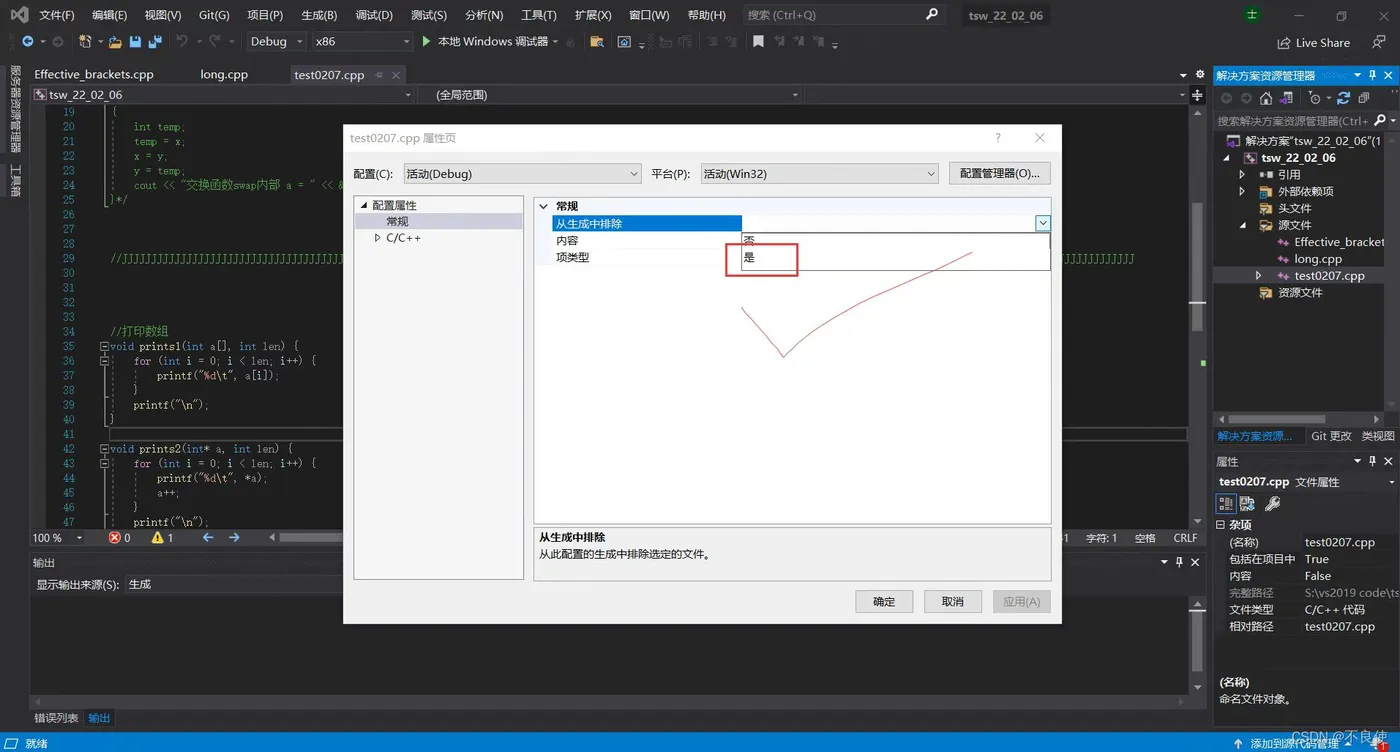This screenshot has width=1400, height=752.
Task: Click the 从生成中排除 value dropdown arrow
Action: click(x=1042, y=223)
